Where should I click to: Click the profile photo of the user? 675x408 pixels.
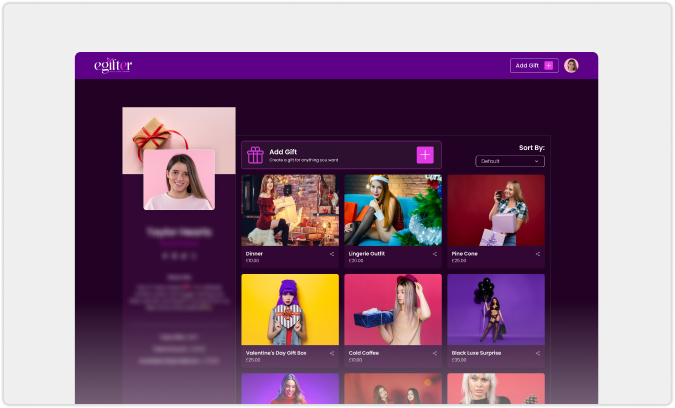tap(179, 180)
